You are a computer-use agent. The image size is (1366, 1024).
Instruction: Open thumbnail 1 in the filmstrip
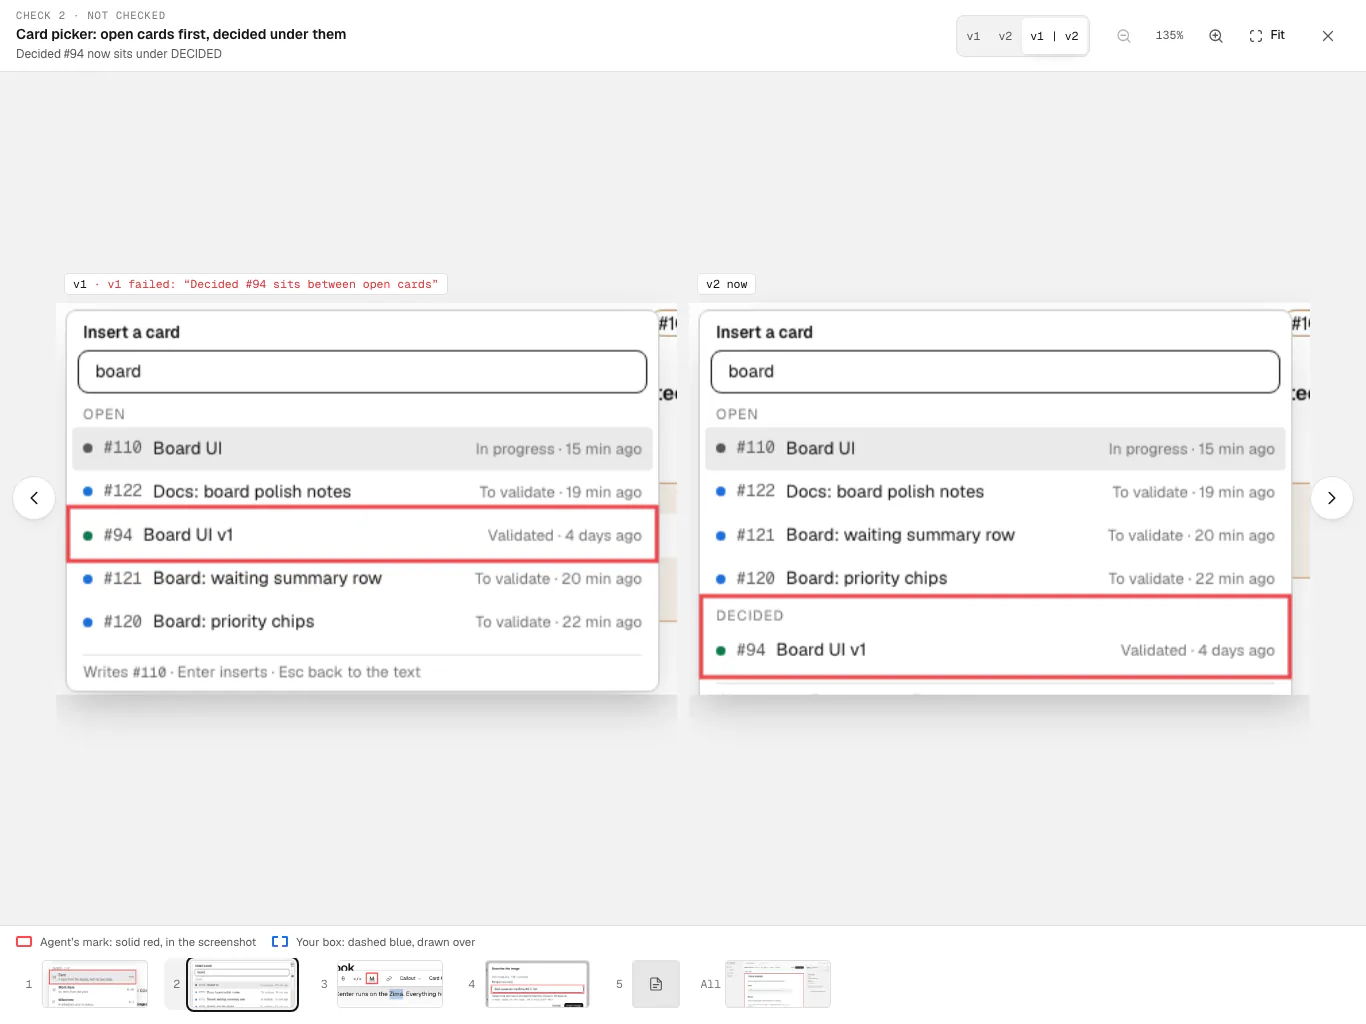click(x=95, y=984)
